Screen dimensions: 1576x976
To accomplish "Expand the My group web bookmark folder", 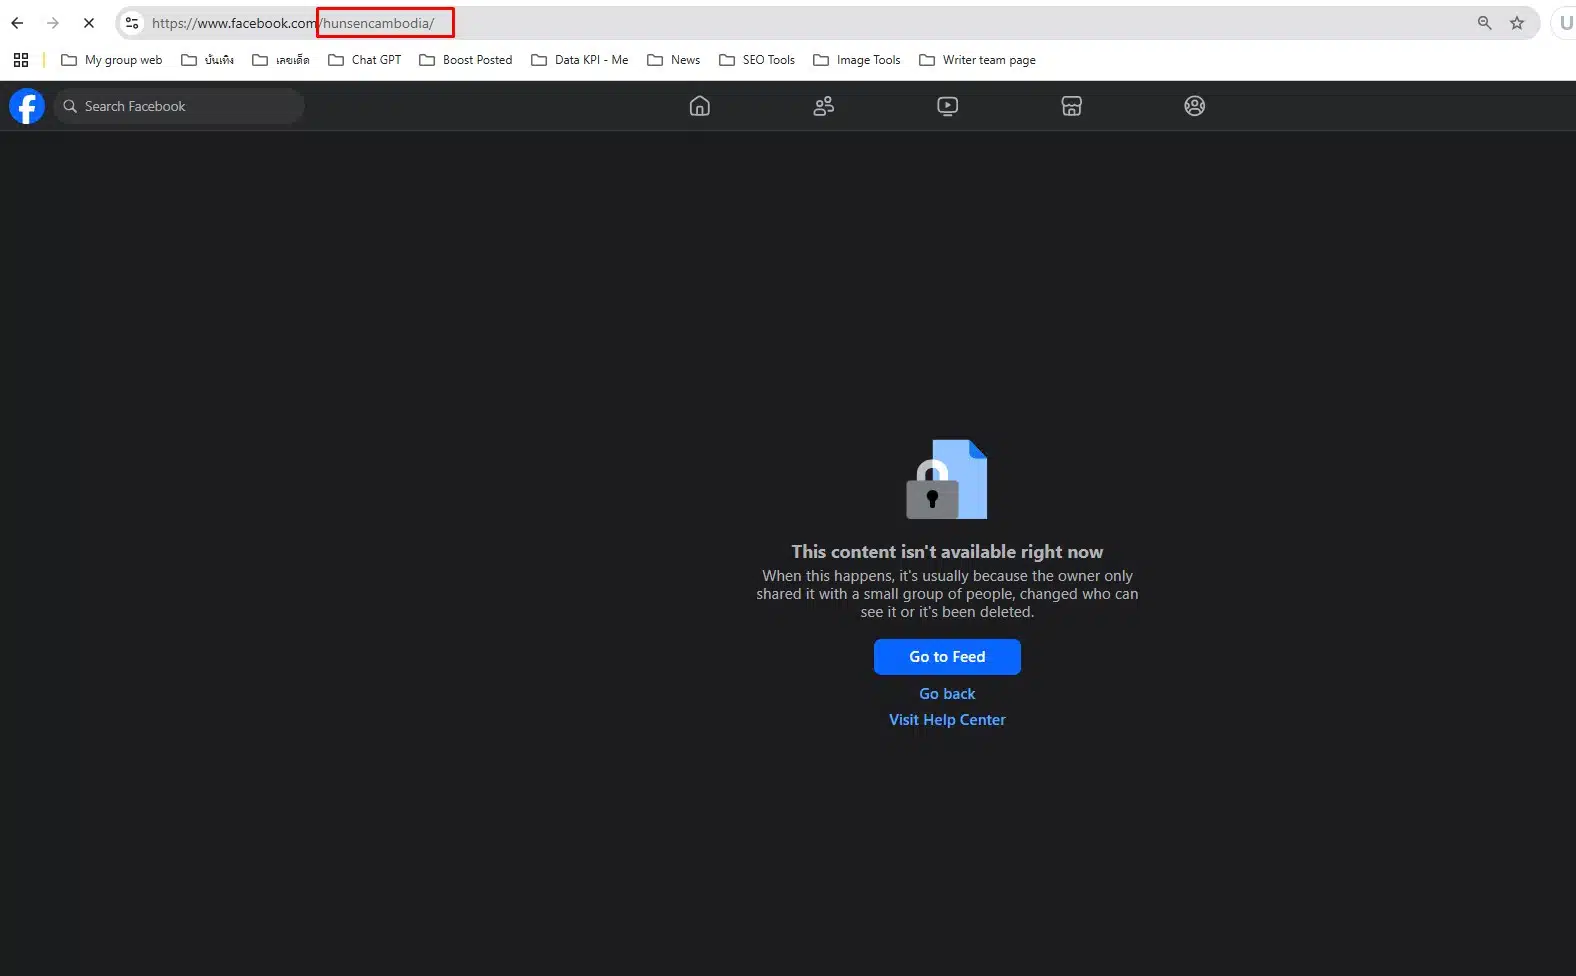I will click(112, 60).
